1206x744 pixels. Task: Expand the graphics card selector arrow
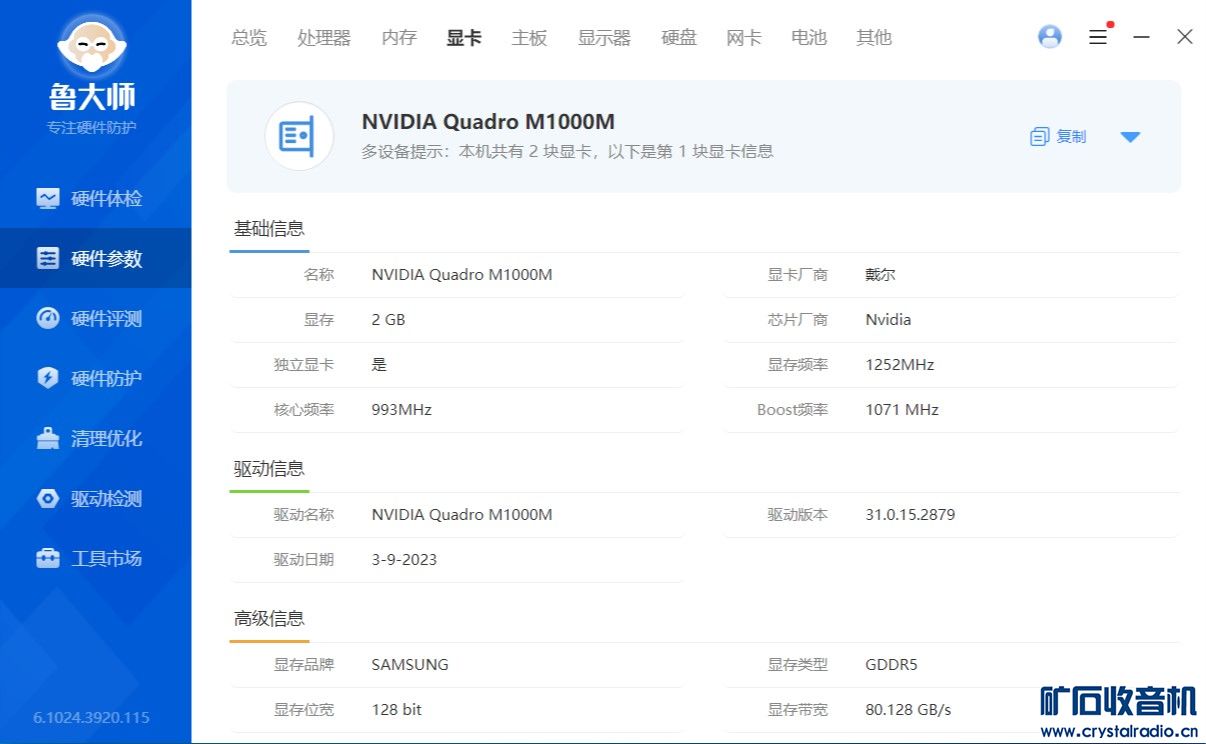pos(1130,137)
